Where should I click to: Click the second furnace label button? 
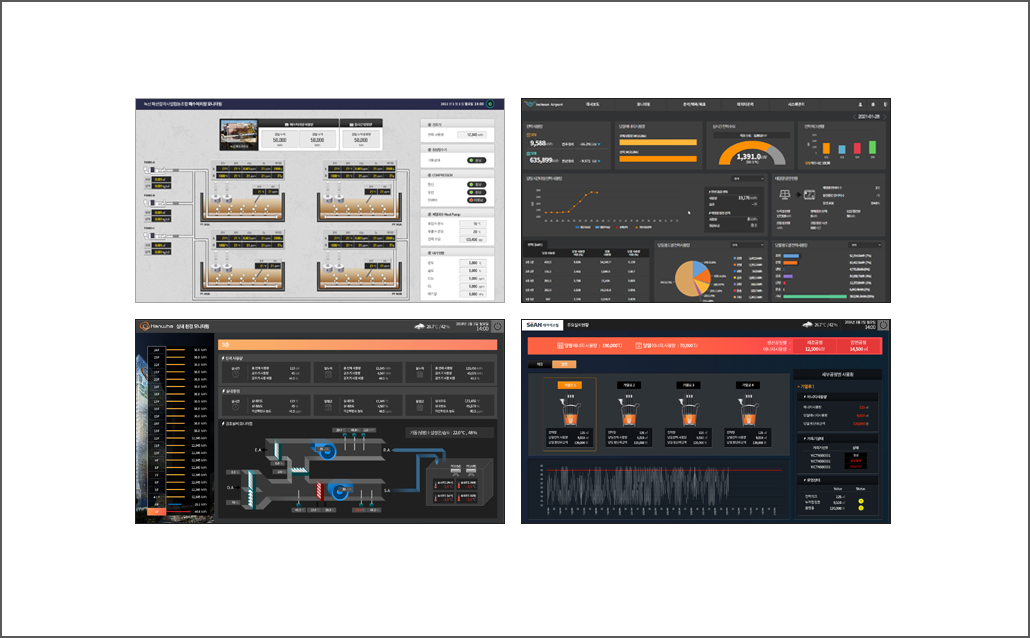pyautogui.click(x=629, y=385)
